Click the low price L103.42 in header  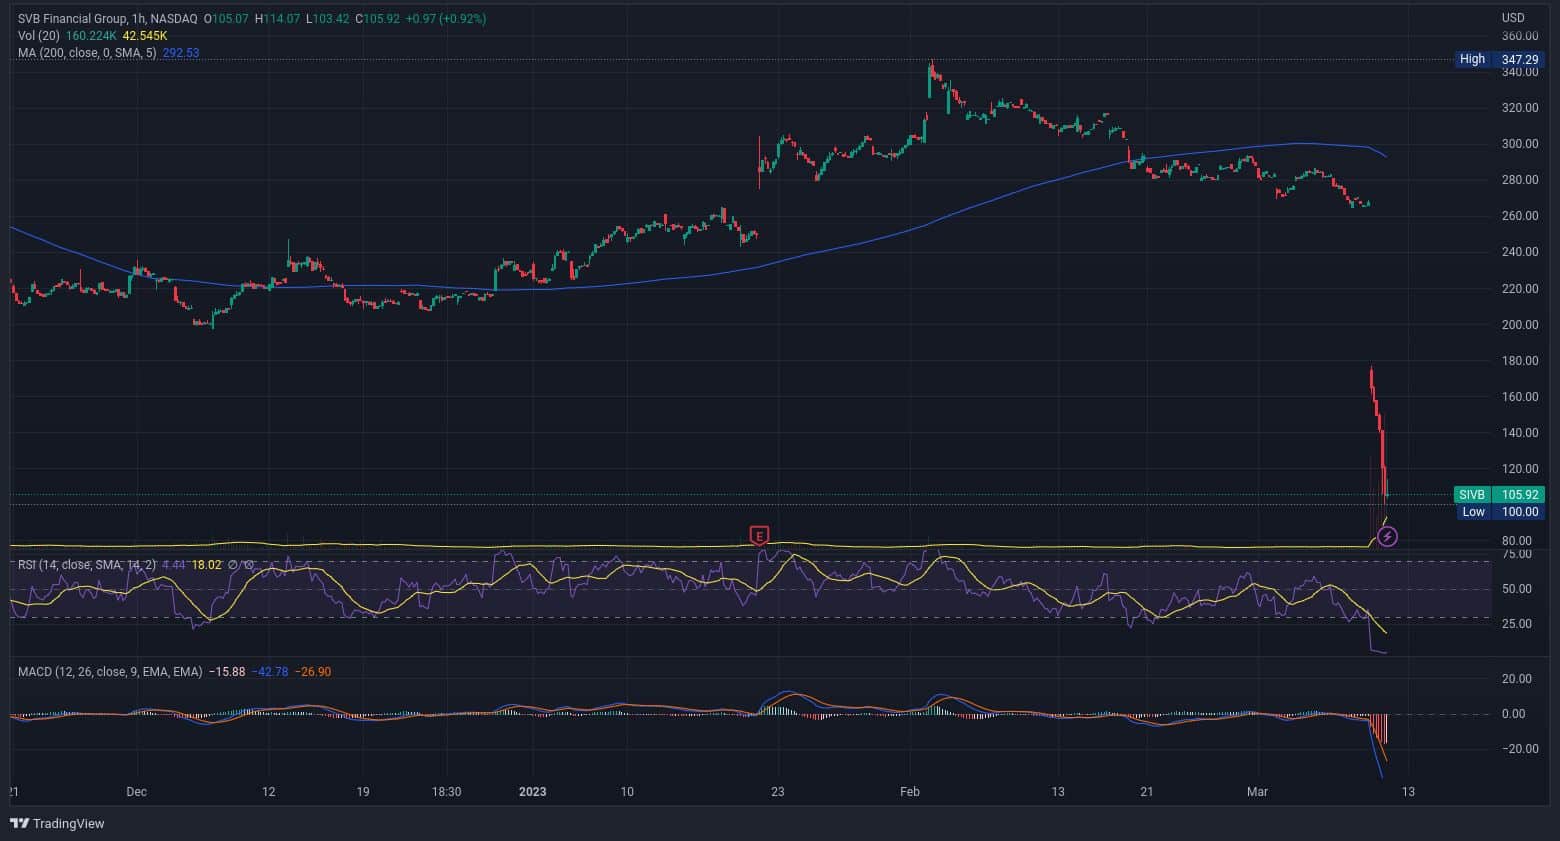click(x=328, y=19)
